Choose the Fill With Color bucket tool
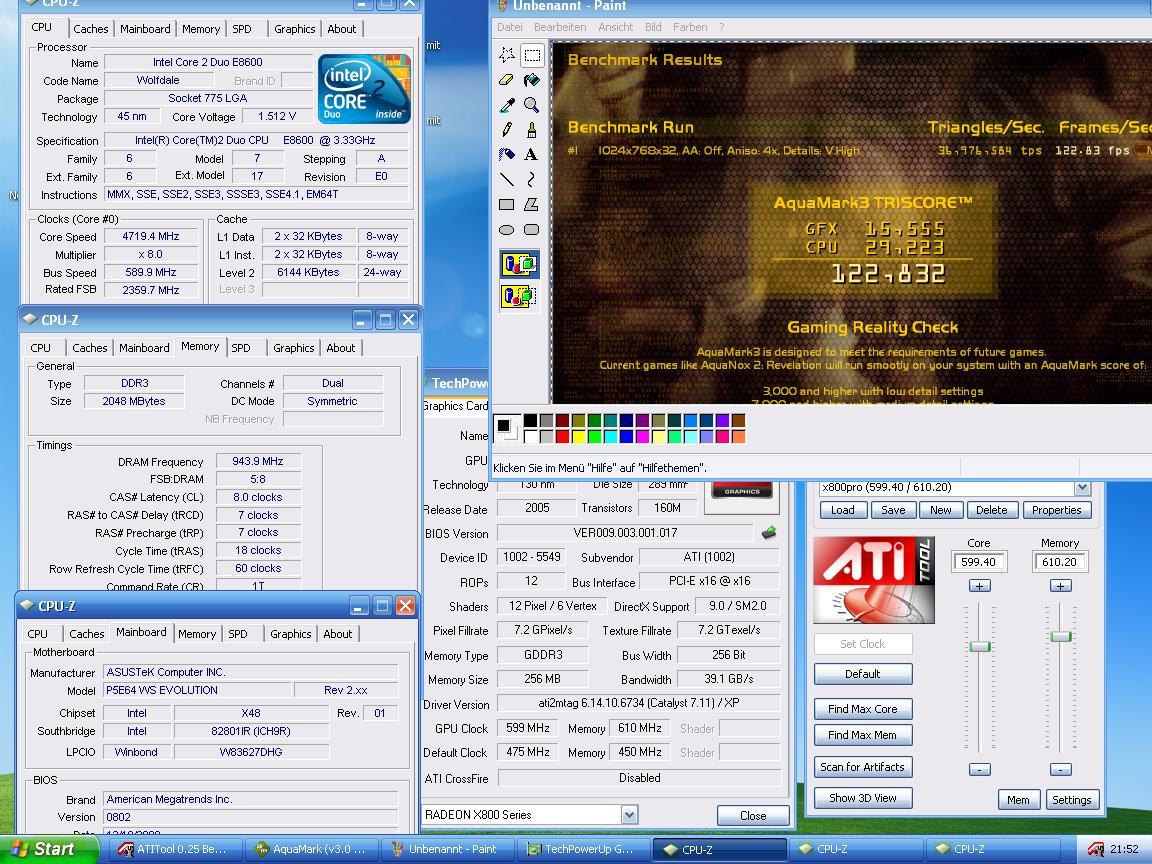 coord(532,80)
